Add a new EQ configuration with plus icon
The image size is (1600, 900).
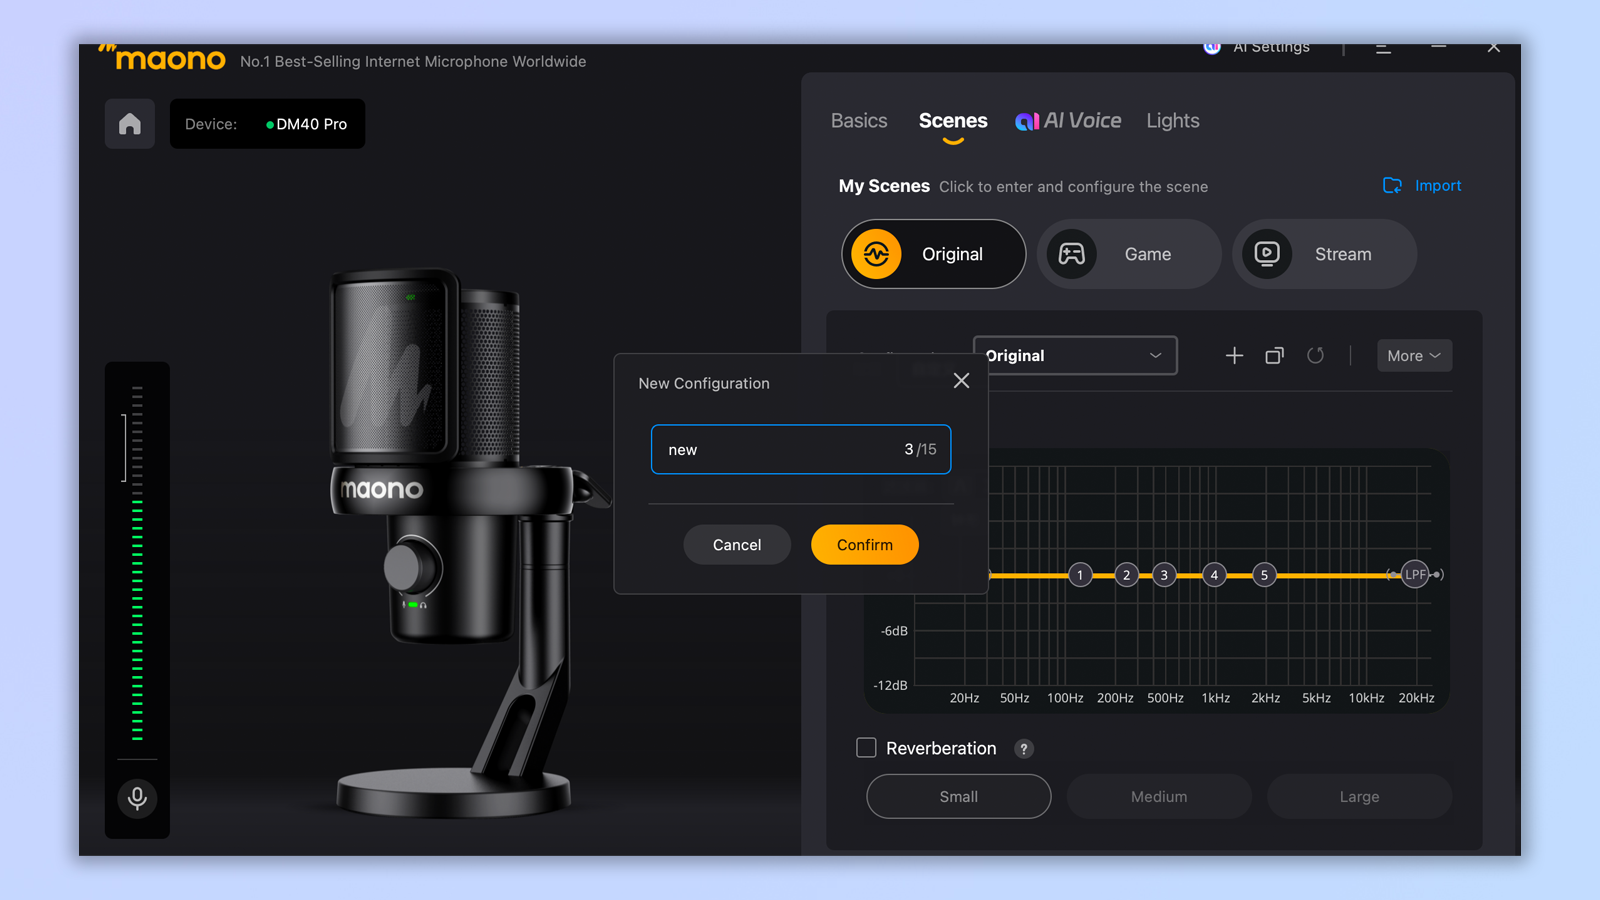(1234, 355)
